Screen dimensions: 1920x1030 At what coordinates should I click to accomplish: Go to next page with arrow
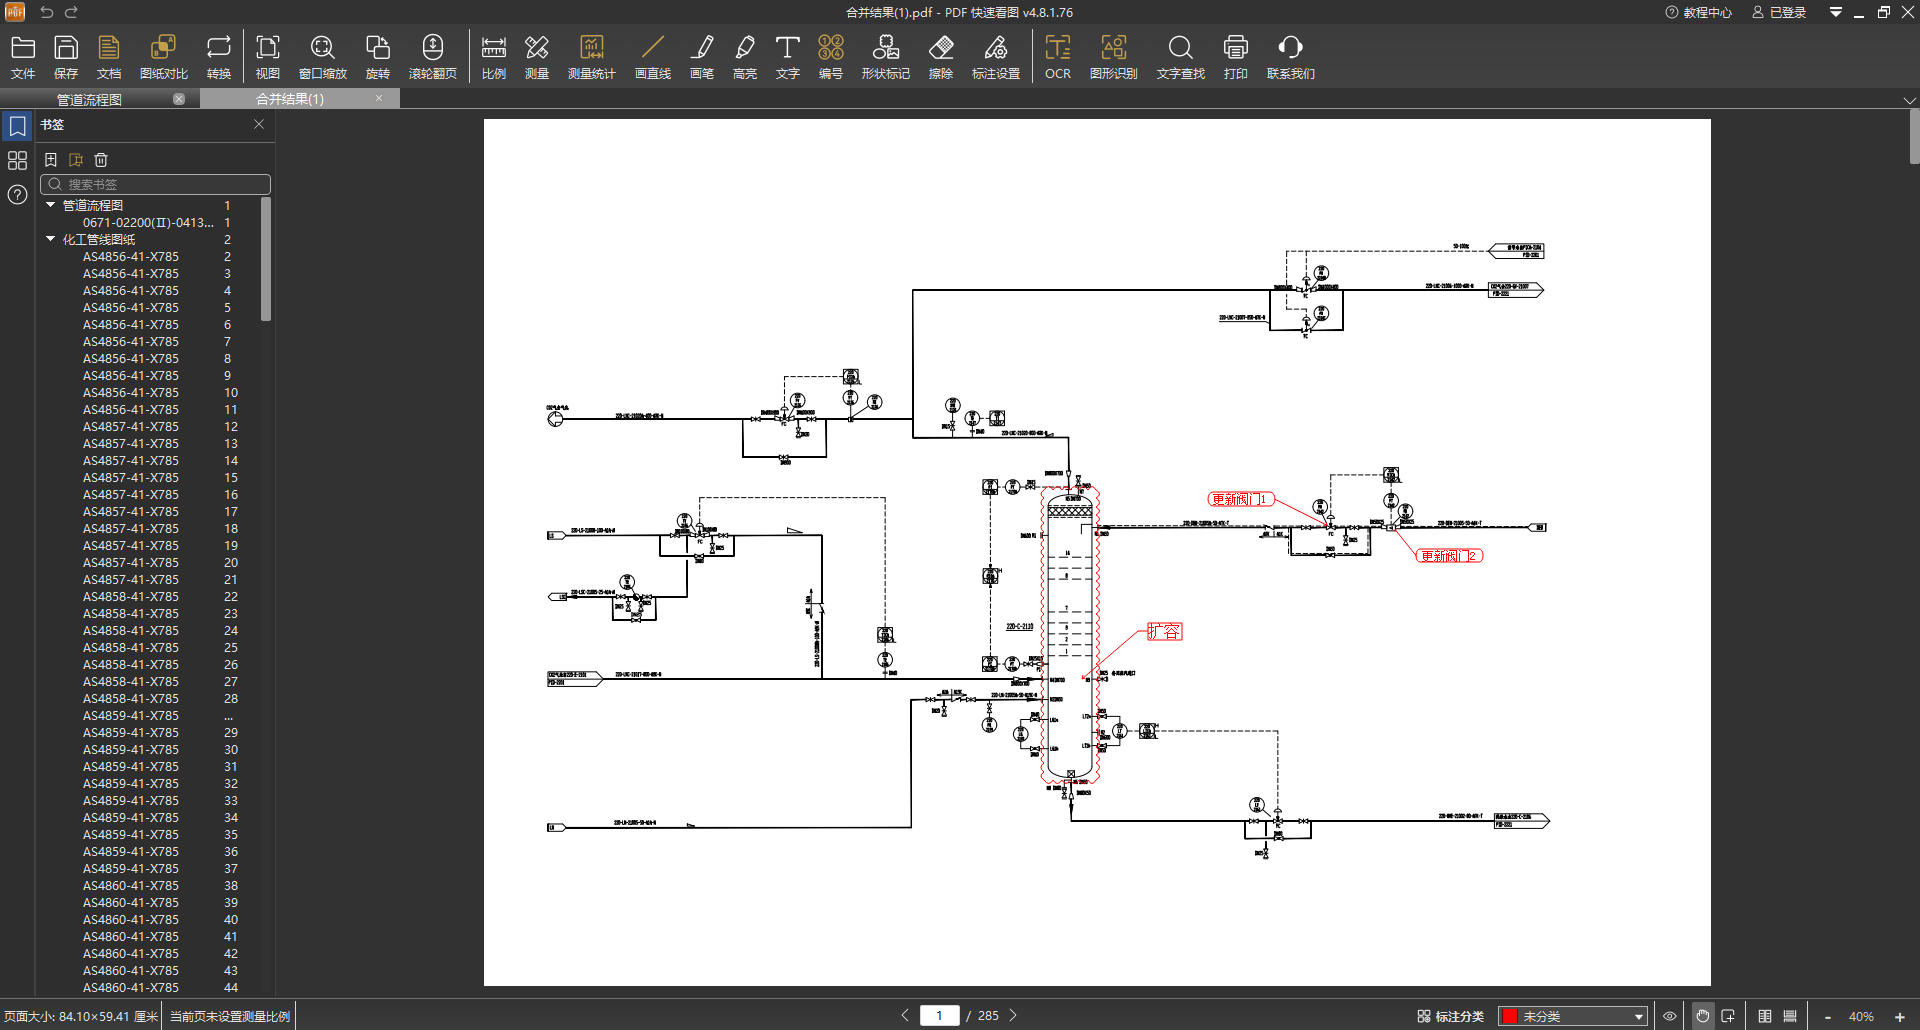point(1013,1015)
